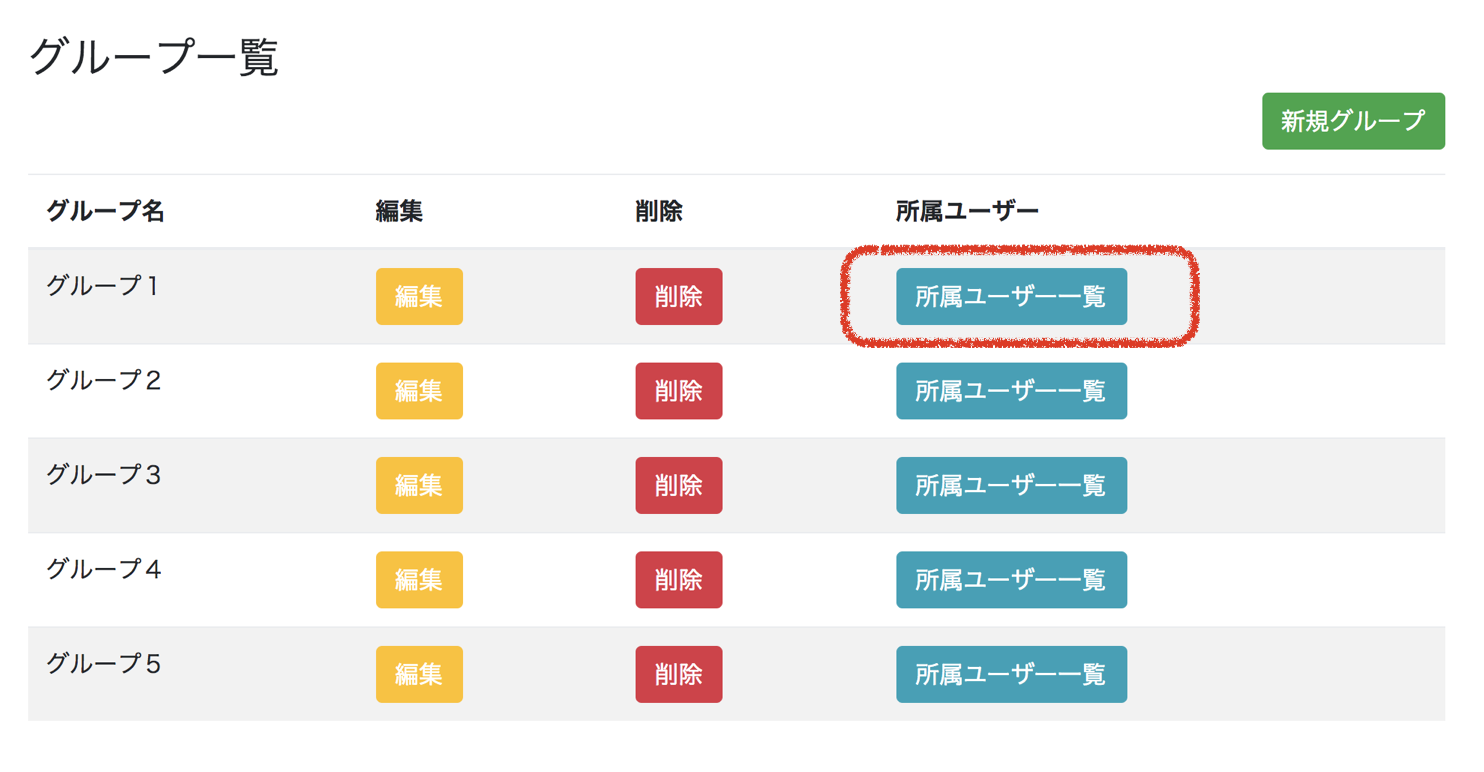Delete グループ１ using its 削除 button
The height and width of the screenshot is (772, 1484).
(x=679, y=297)
